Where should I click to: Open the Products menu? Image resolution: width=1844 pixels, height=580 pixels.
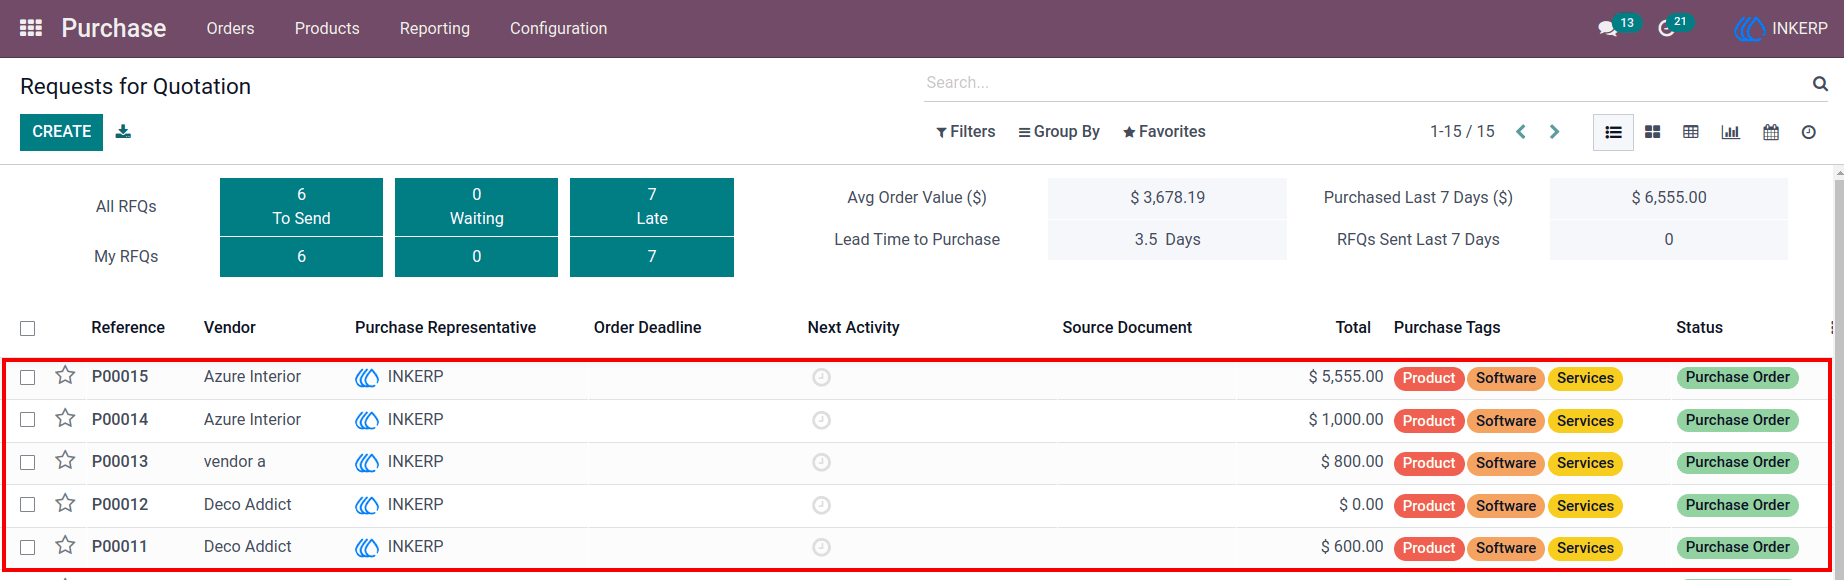point(327,28)
